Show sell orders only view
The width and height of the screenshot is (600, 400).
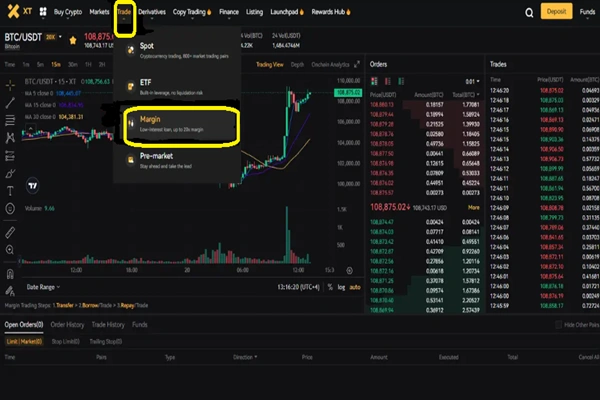coord(388,81)
